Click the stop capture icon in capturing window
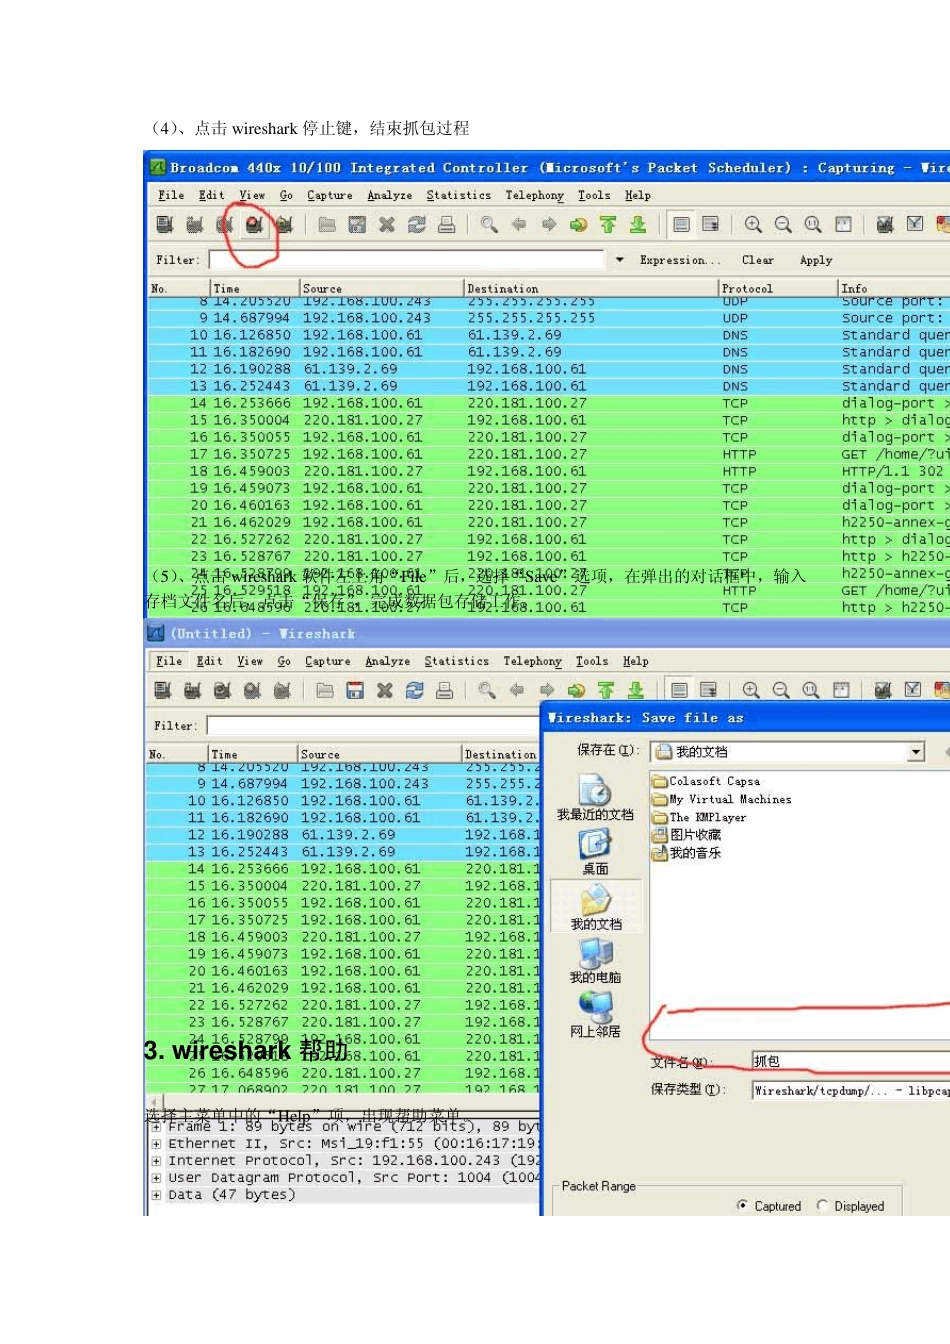This screenshot has width=950, height=1344. pos(254,225)
